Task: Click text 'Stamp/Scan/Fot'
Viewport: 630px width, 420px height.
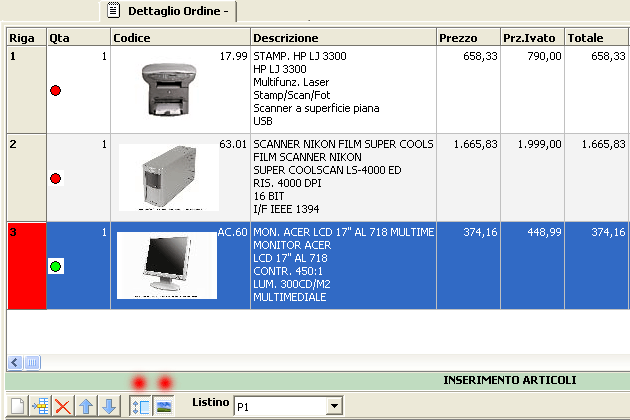Action: (x=292, y=95)
